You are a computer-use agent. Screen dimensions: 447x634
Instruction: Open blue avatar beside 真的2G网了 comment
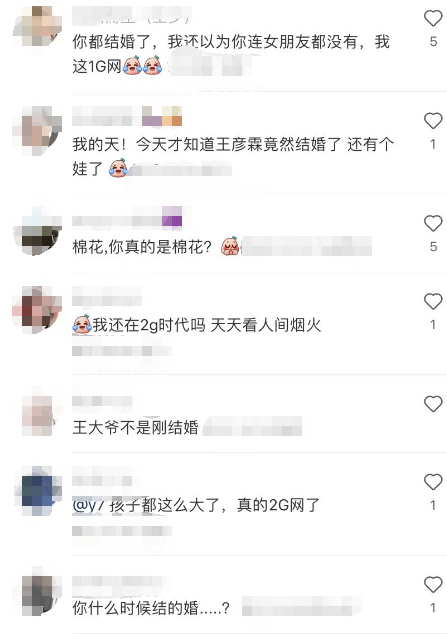pos(37,490)
